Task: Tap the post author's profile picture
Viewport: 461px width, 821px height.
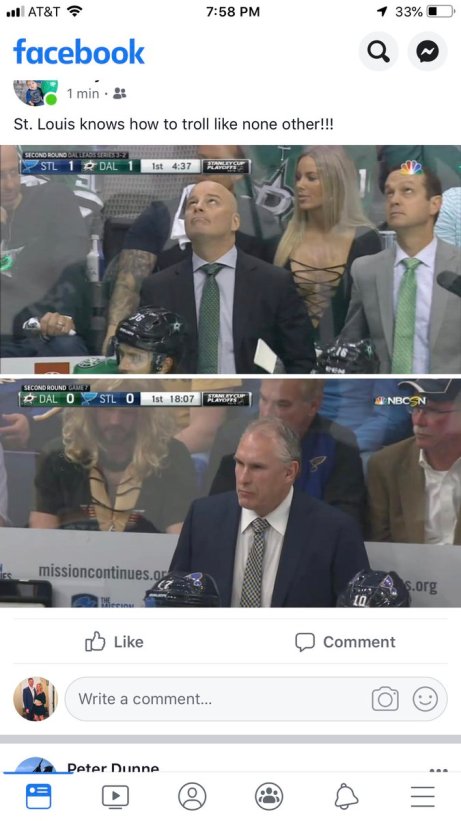Action: point(35,93)
